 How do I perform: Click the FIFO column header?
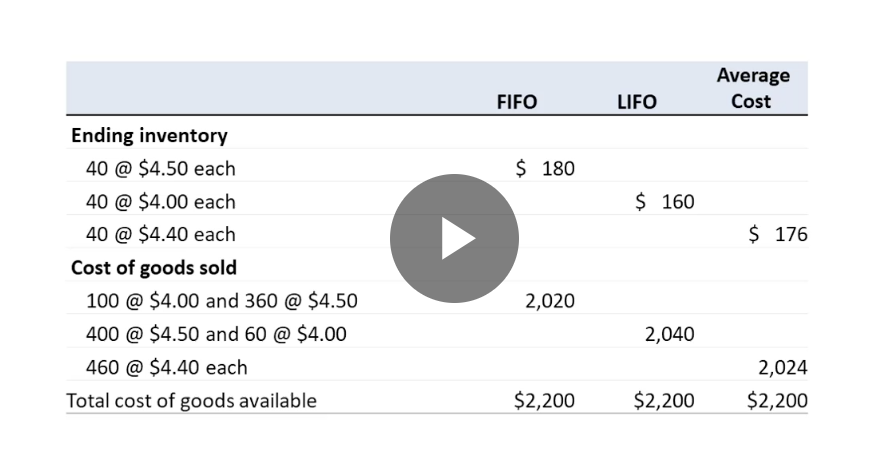tap(516, 102)
